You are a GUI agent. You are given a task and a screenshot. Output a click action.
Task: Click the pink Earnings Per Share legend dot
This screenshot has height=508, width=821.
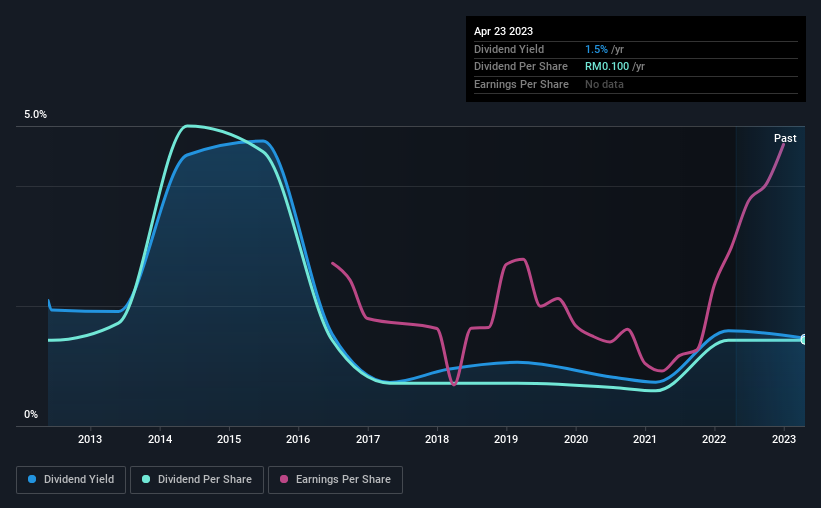click(x=284, y=479)
